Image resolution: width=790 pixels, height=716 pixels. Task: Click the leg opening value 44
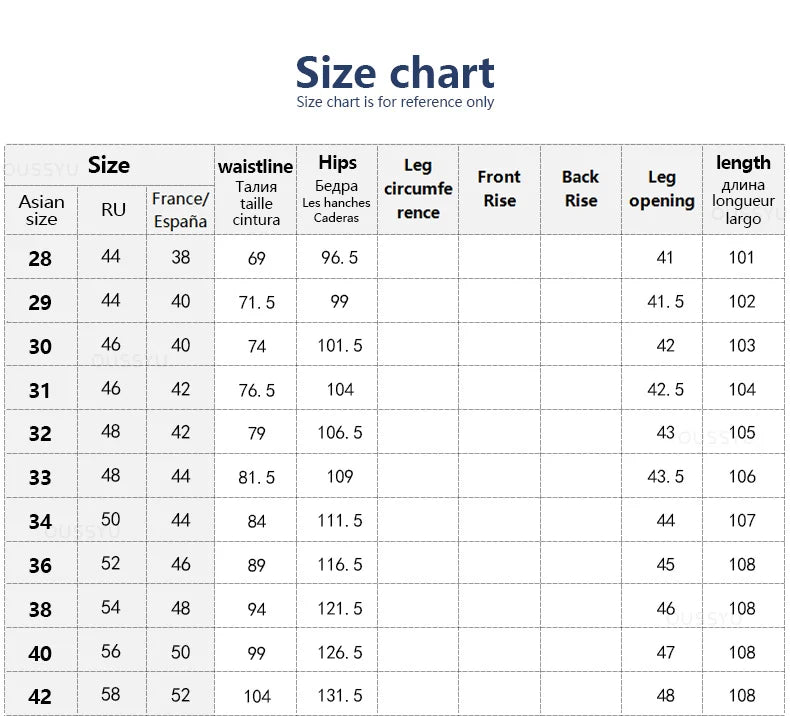pyautogui.click(x=665, y=521)
